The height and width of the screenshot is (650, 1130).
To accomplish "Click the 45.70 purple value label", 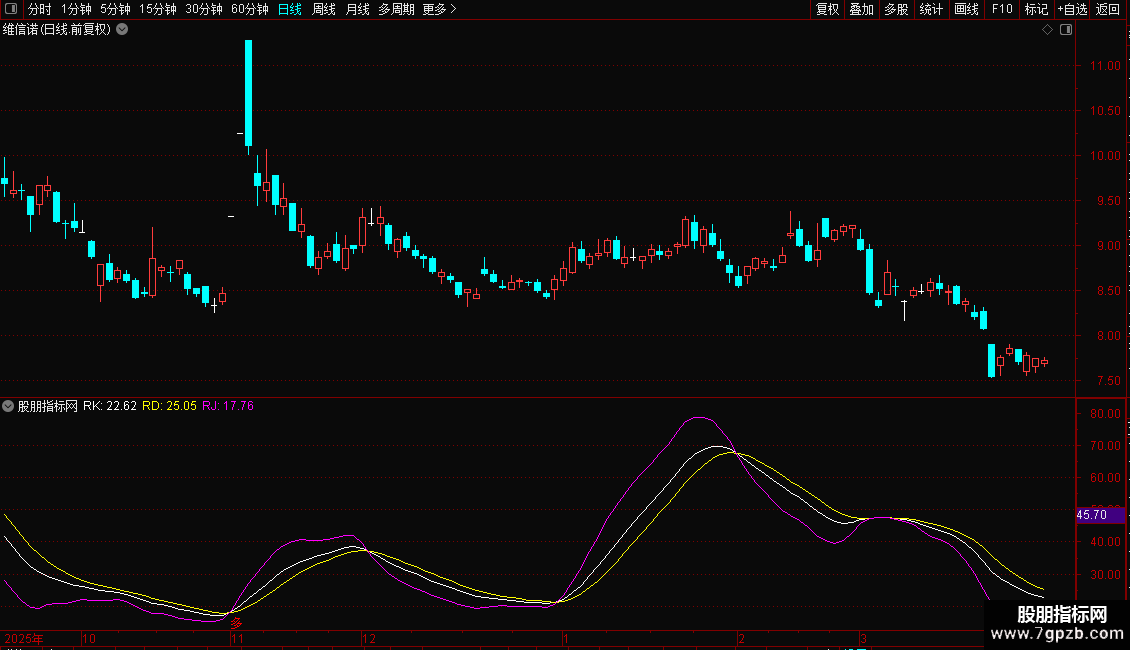I will point(1100,515).
